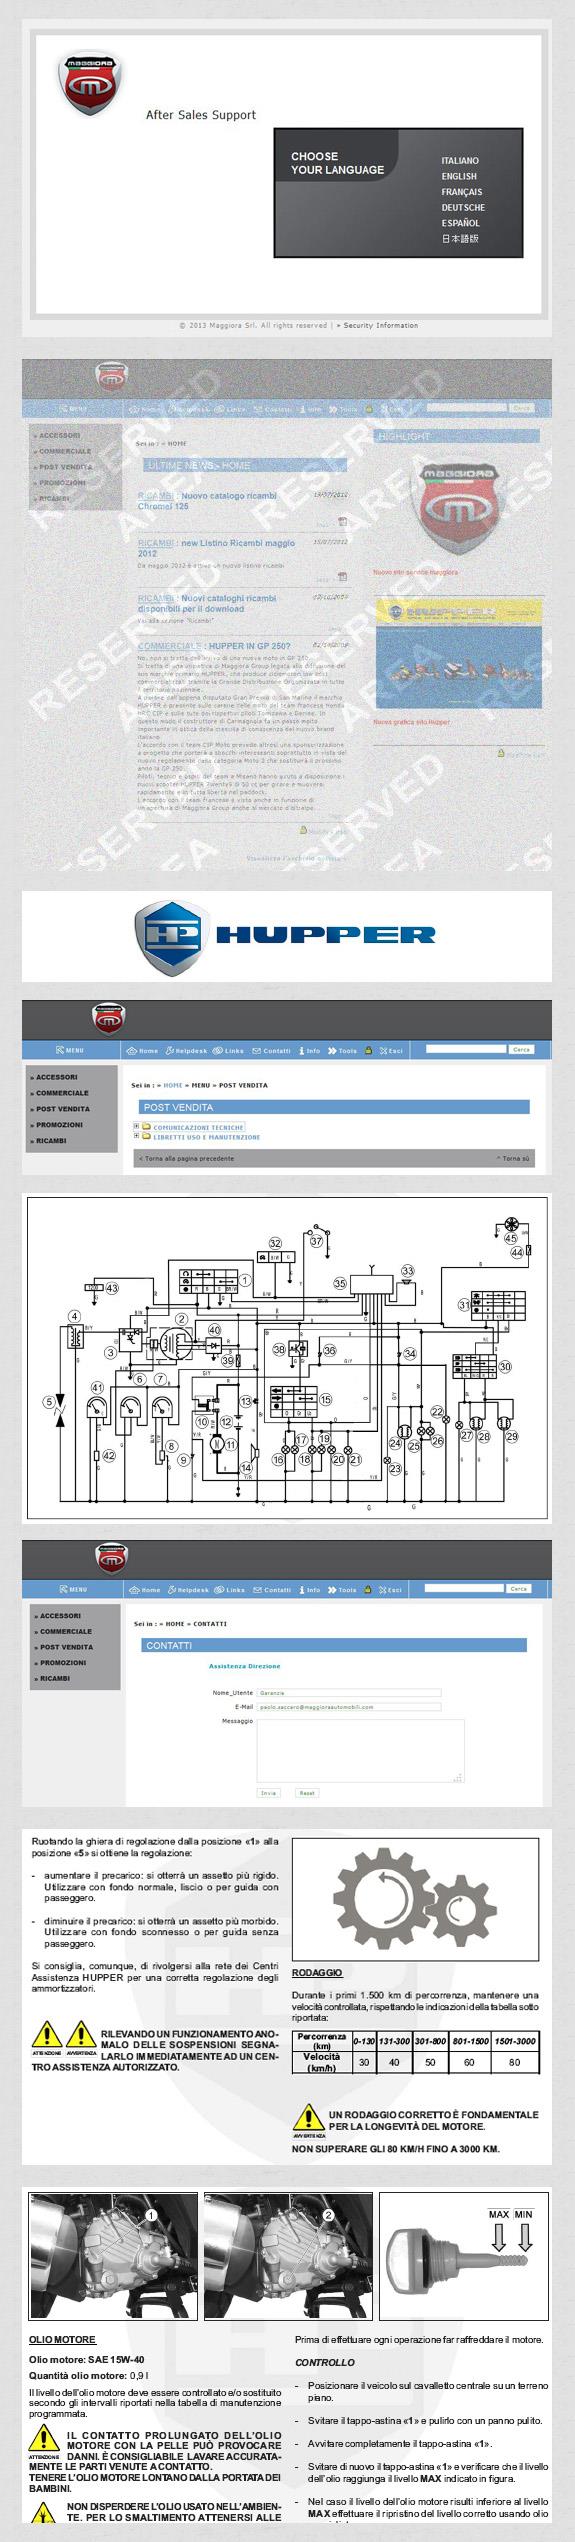Click the Torna alla pagina precedente link
575x2542 pixels.
pyautogui.click(x=189, y=1159)
